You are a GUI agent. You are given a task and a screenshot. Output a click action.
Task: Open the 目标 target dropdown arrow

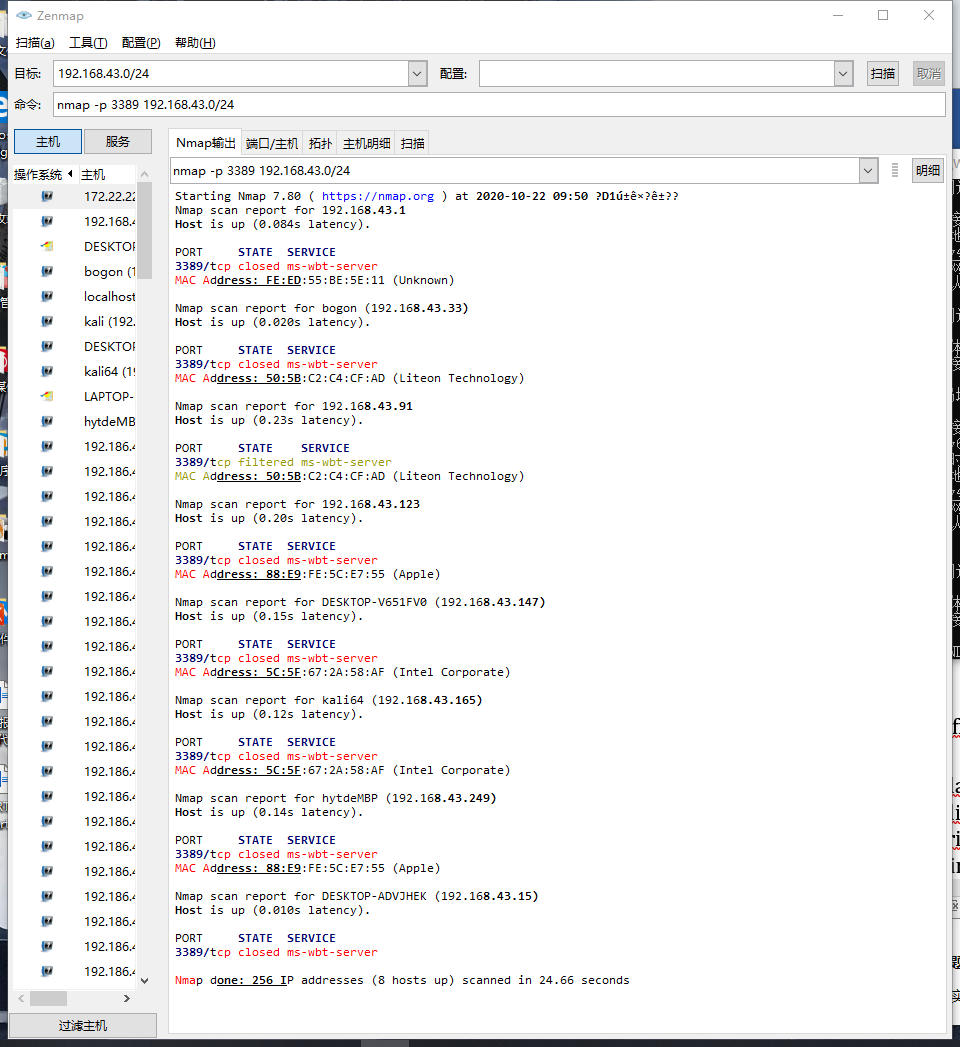click(417, 73)
